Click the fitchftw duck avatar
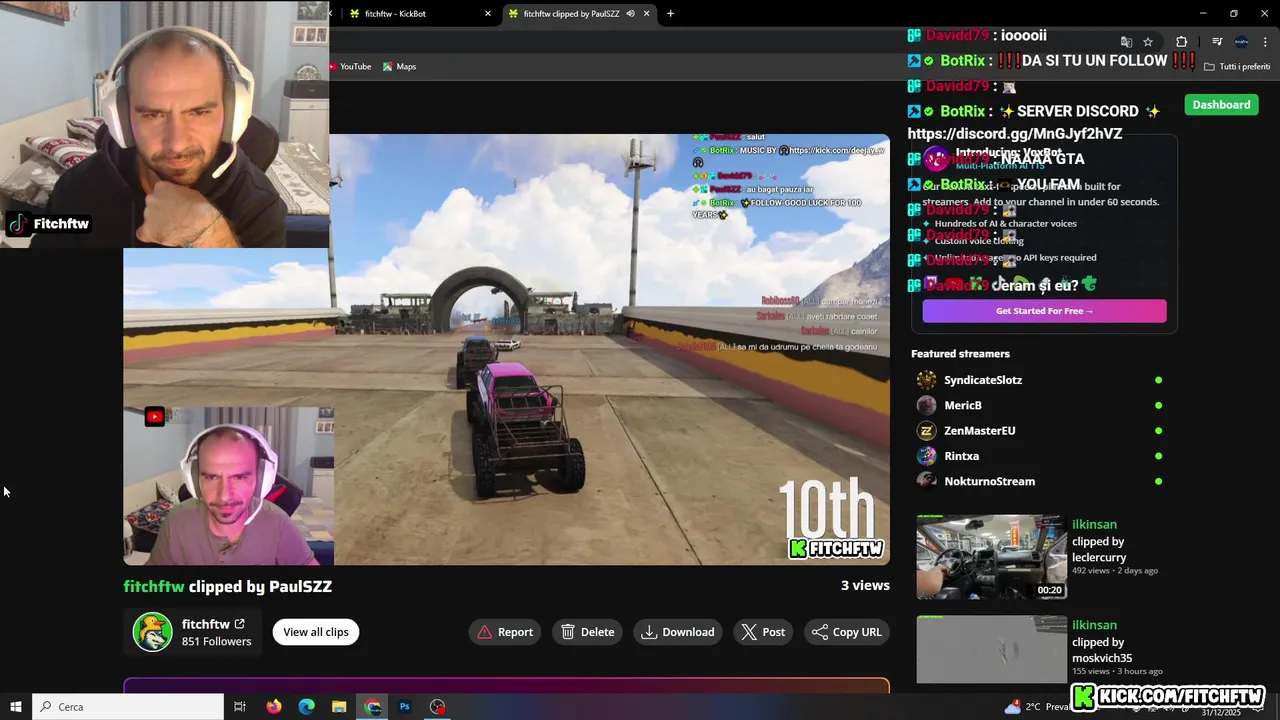The width and height of the screenshot is (1280, 720). point(153,632)
